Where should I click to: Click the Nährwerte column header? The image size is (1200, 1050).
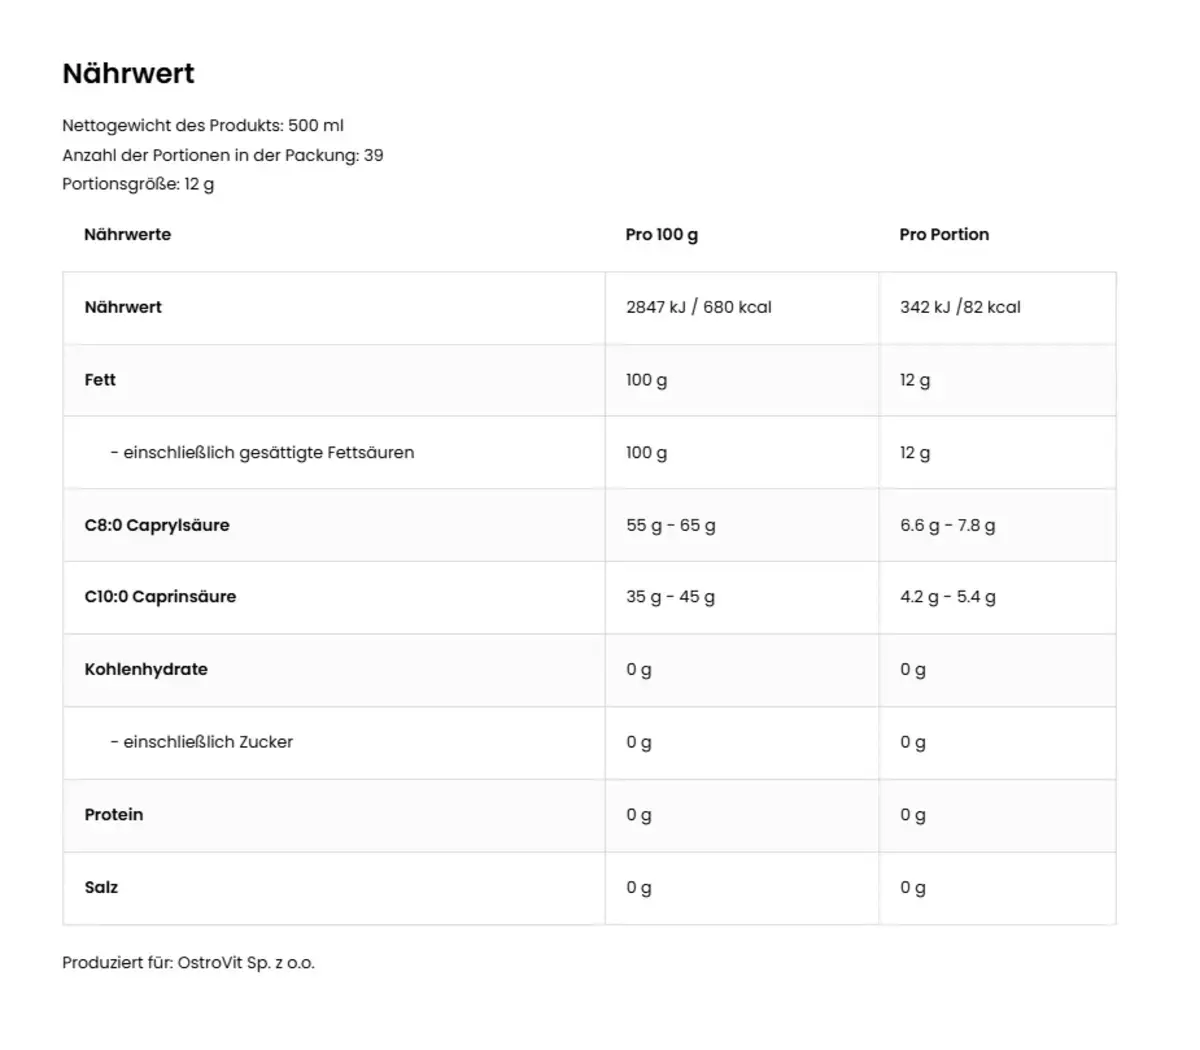128,234
